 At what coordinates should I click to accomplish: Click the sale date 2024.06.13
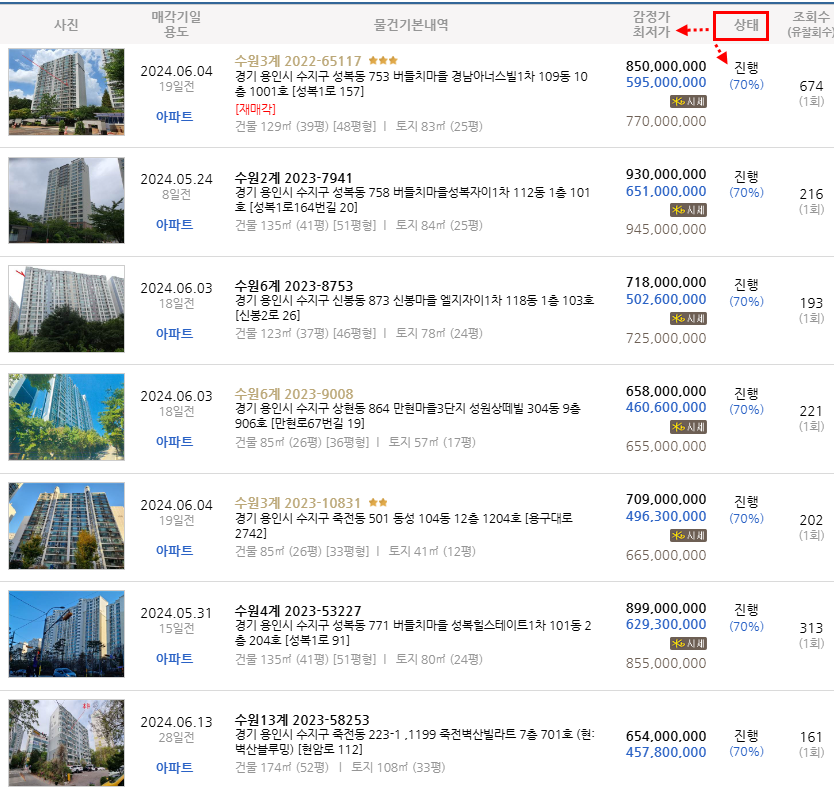pos(176,722)
